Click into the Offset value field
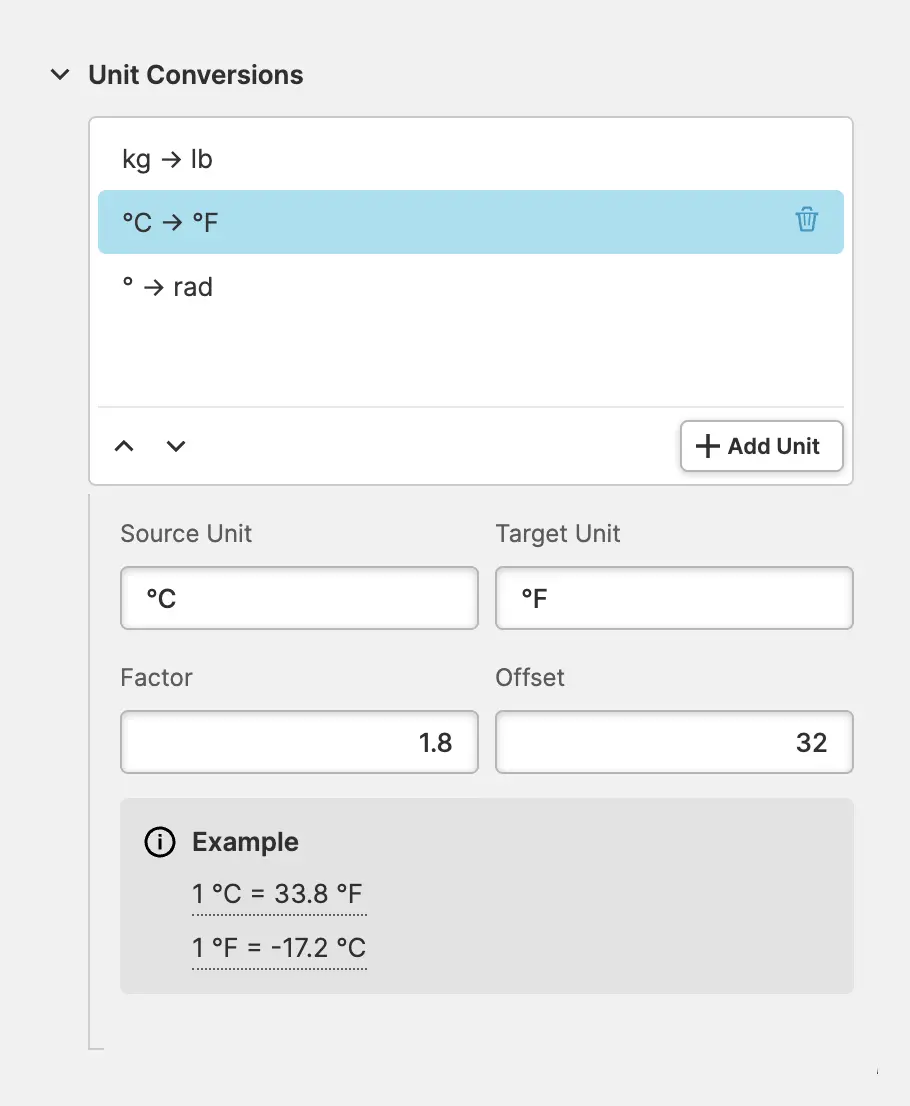The width and height of the screenshot is (910, 1106). click(674, 742)
